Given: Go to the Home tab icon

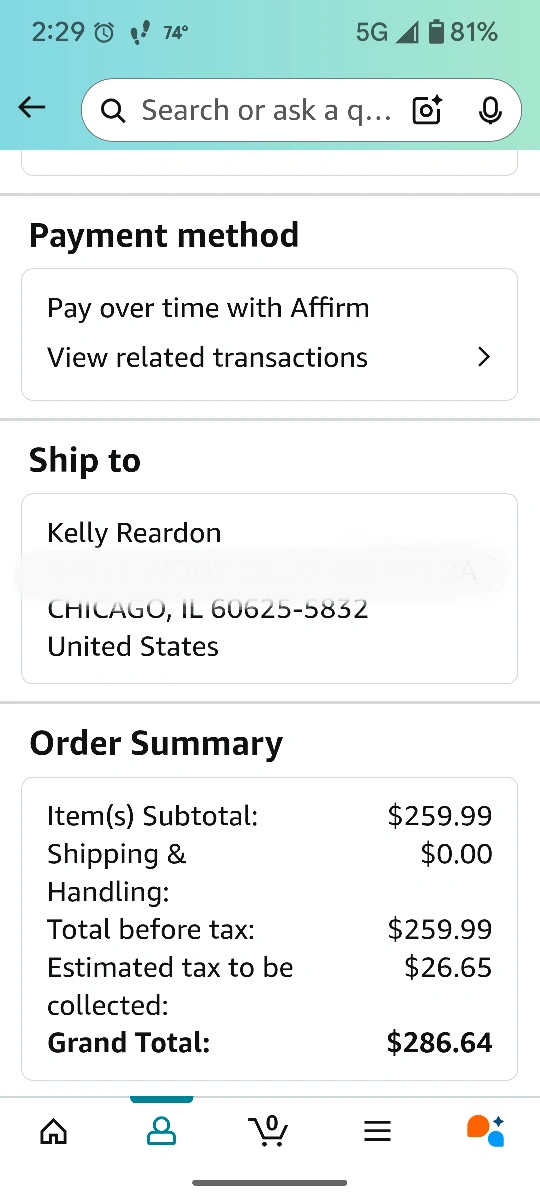Looking at the screenshot, I should (x=53, y=1131).
